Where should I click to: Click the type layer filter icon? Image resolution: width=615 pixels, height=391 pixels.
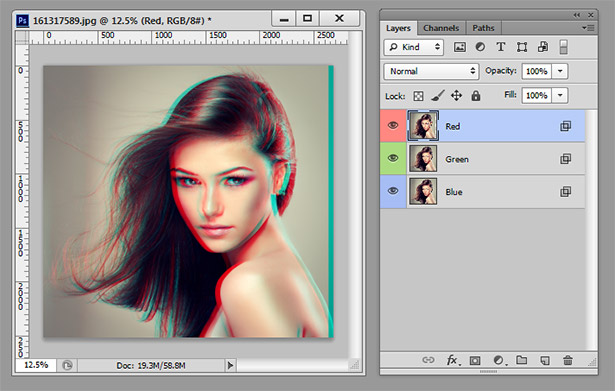click(501, 47)
